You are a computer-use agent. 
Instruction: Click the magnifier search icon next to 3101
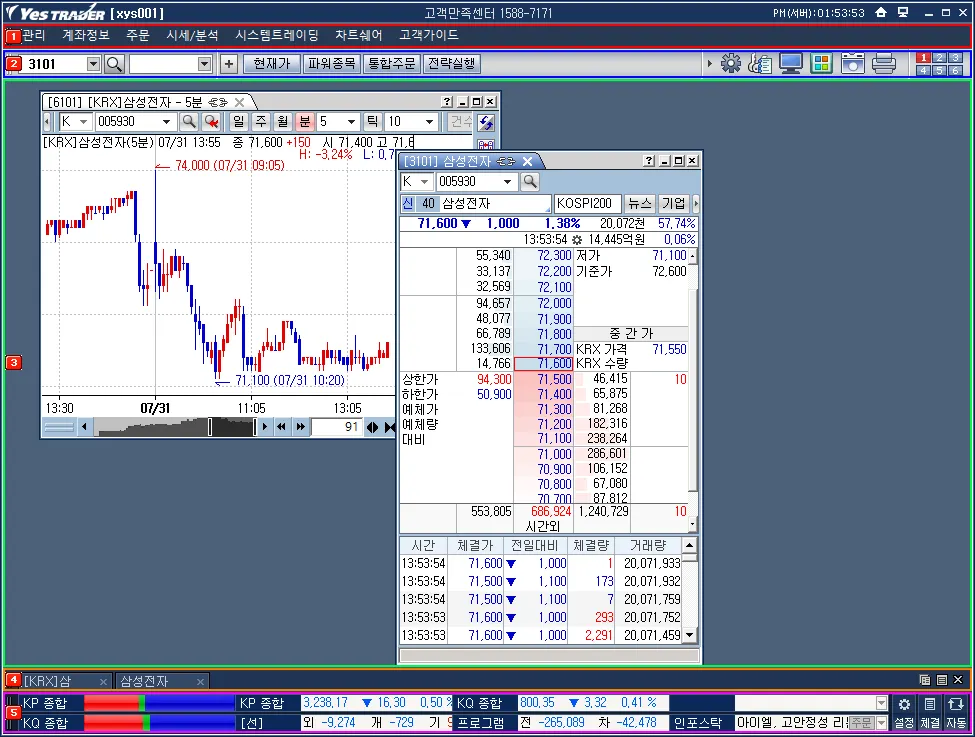(114, 64)
